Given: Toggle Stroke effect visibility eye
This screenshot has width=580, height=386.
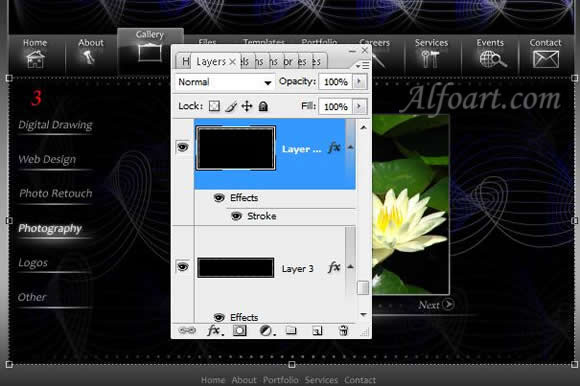Looking at the screenshot, I should (x=236, y=216).
